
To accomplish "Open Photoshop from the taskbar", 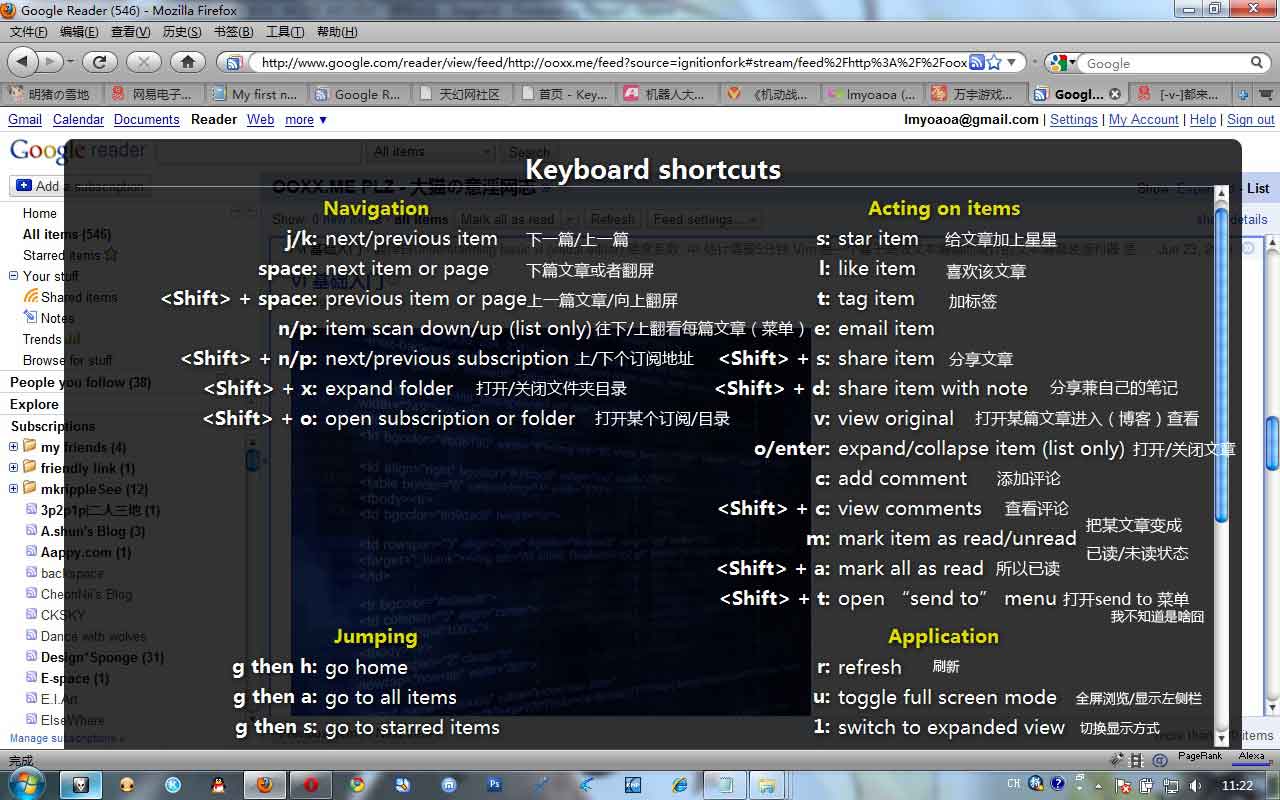I will tap(495, 785).
